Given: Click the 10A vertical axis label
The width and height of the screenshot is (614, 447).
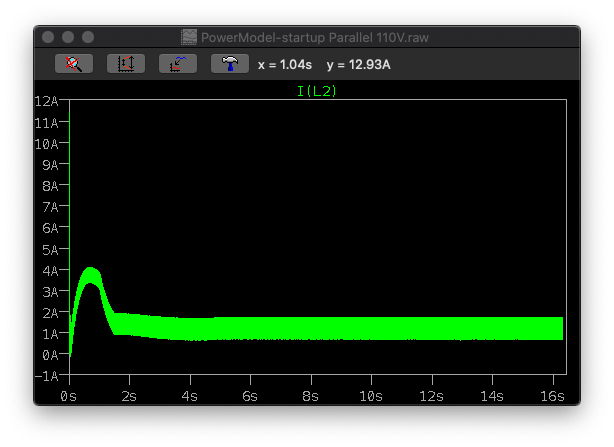Looking at the screenshot, I should point(47,144).
